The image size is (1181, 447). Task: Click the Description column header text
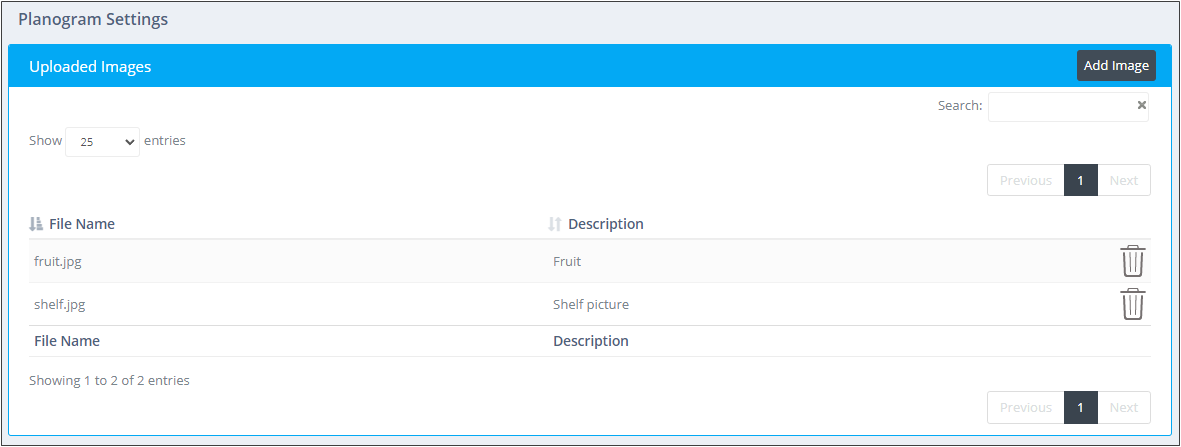click(606, 224)
